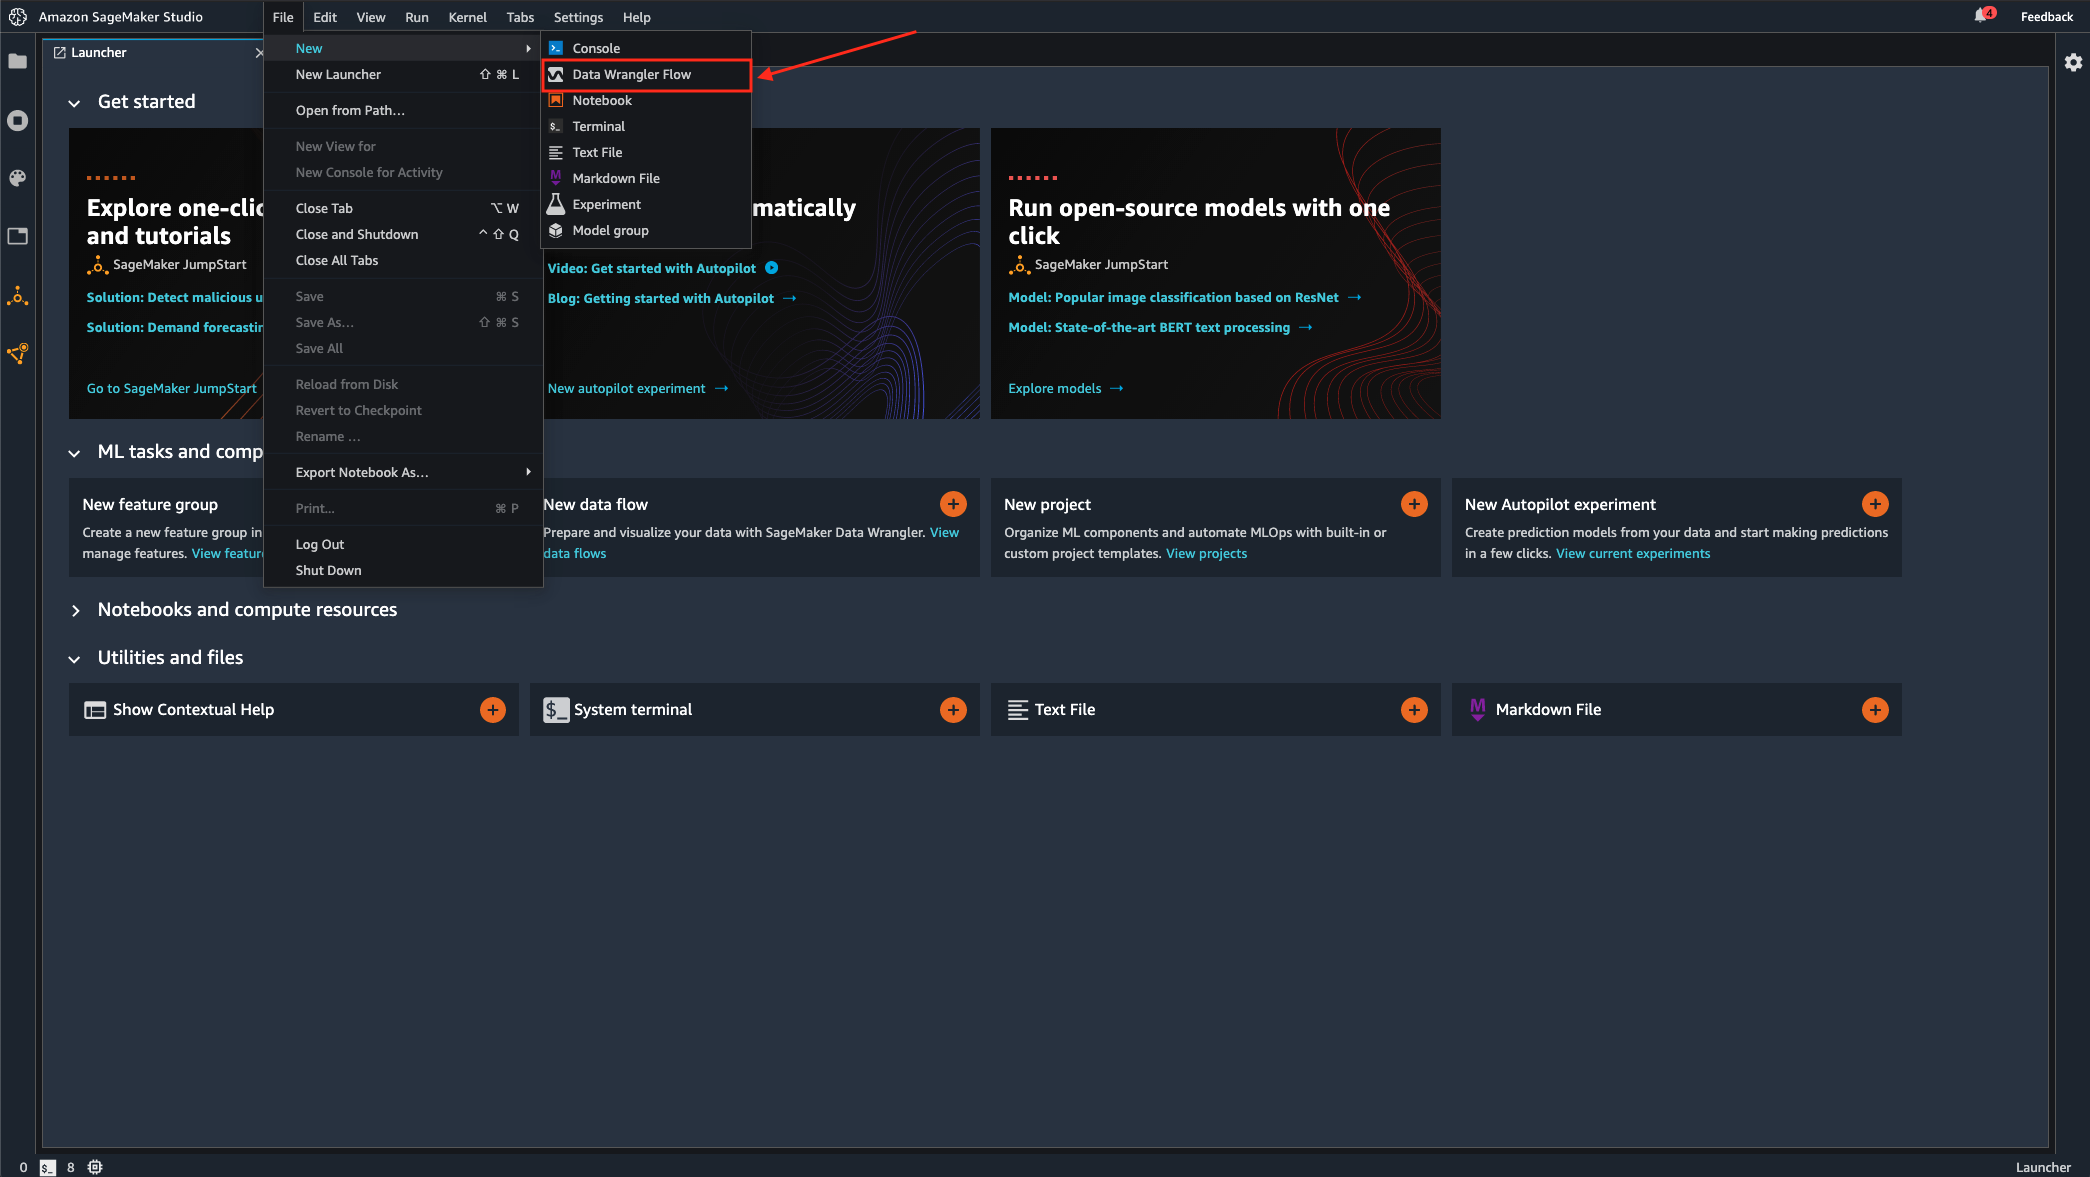Open the Kernel menu
The width and height of the screenshot is (2090, 1177).
point(467,17)
